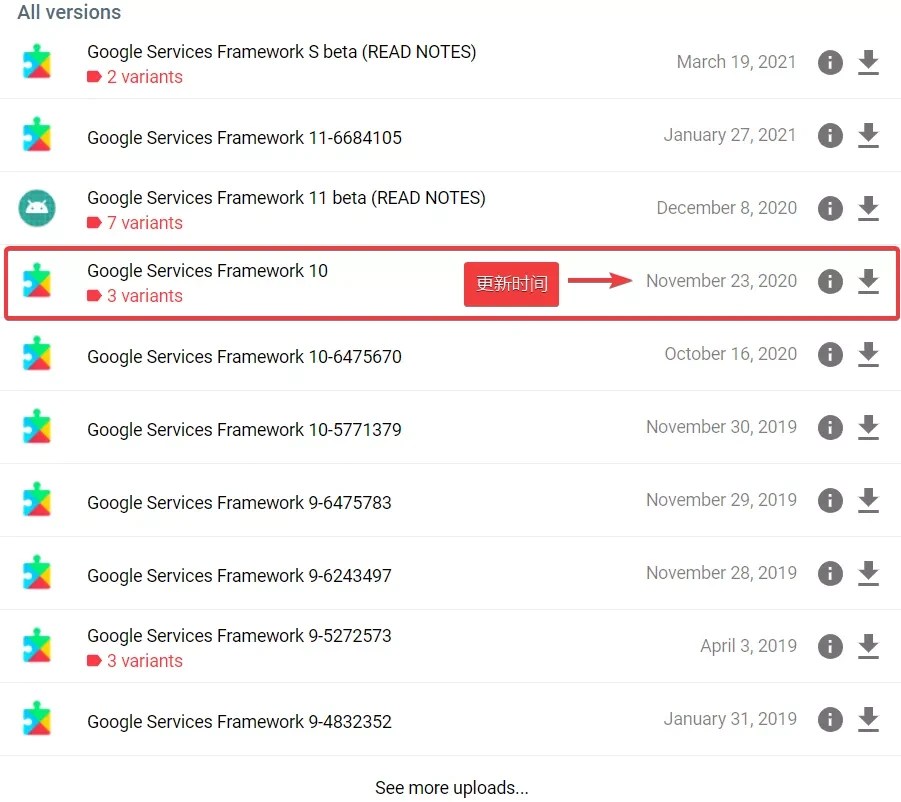Screen dimensions: 901x802
Task: Open See more uploads link
Action: pyautogui.click(x=451, y=788)
